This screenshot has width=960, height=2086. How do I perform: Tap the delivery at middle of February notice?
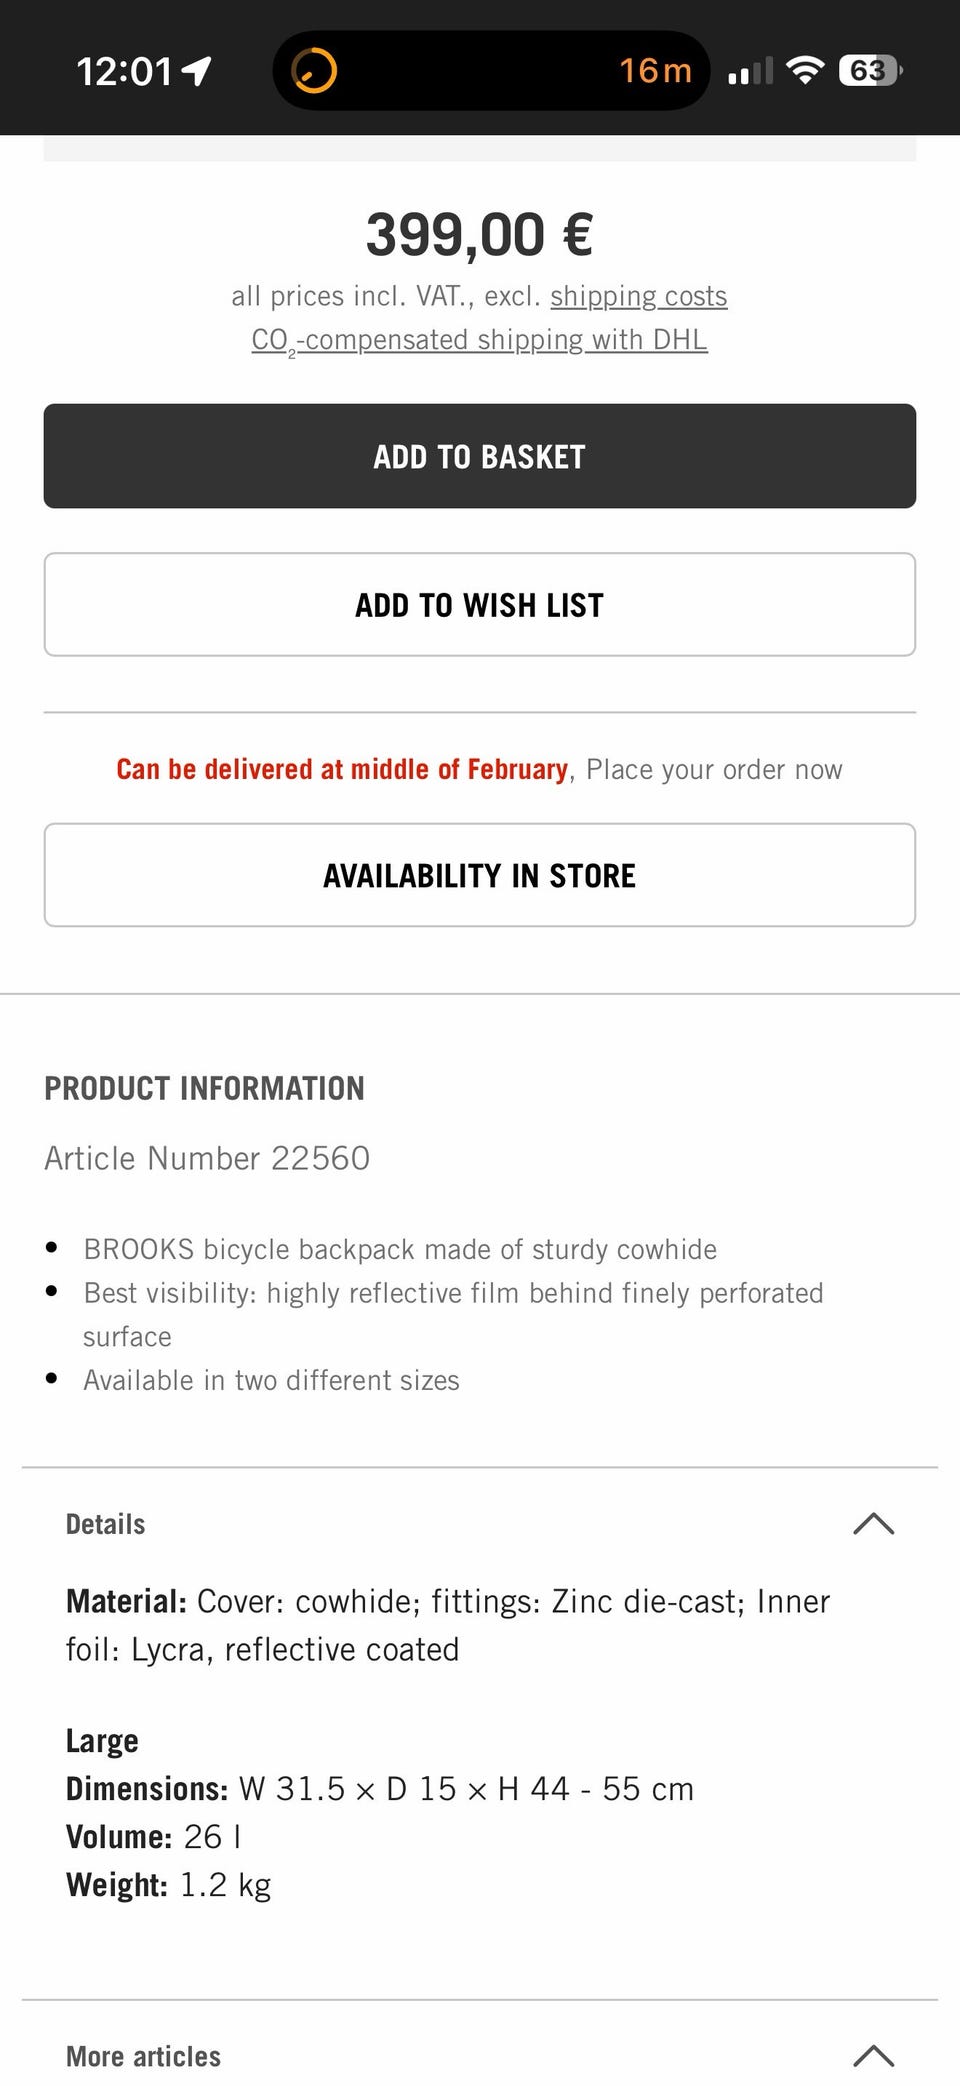pos(342,769)
